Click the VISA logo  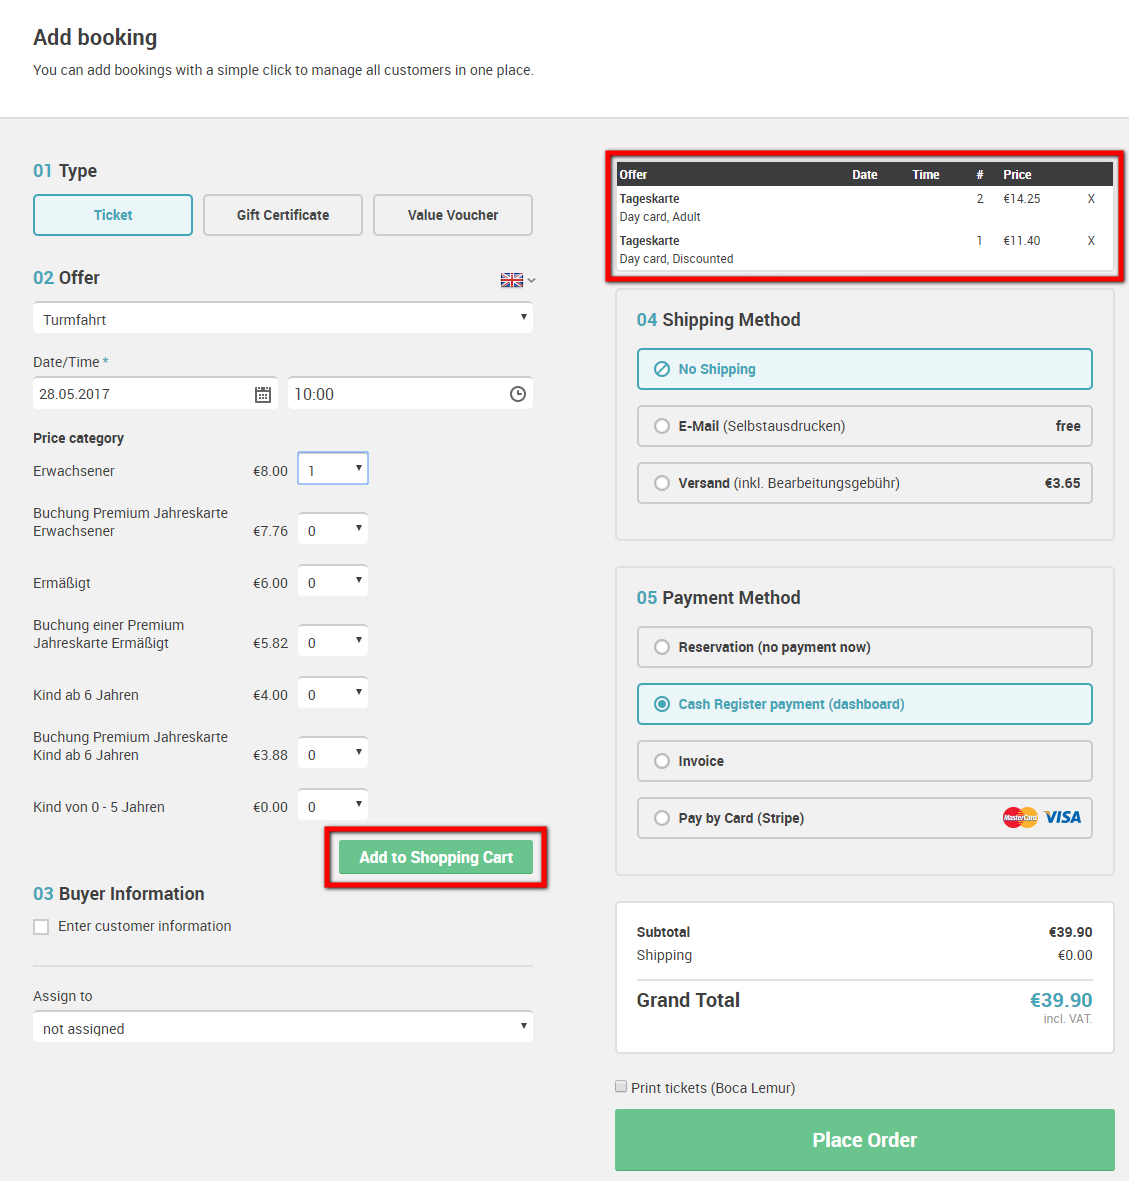click(x=1062, y=817)
